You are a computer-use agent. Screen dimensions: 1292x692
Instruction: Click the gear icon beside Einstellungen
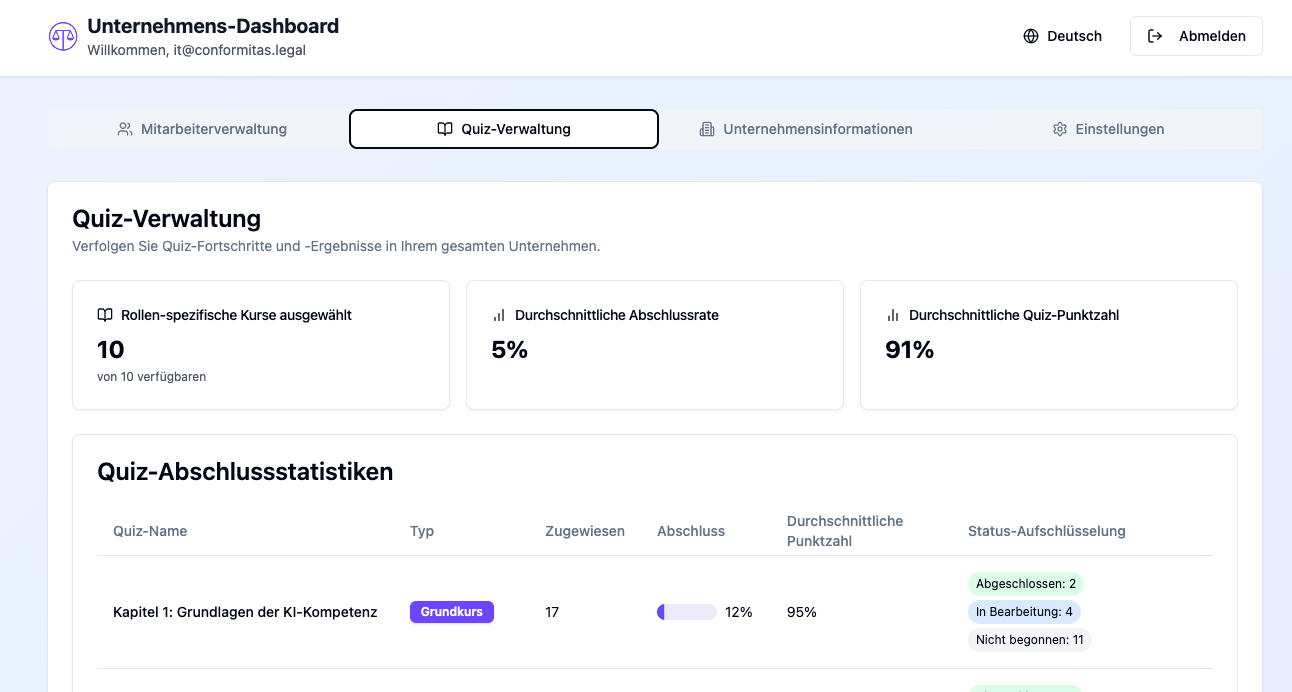1060,129
